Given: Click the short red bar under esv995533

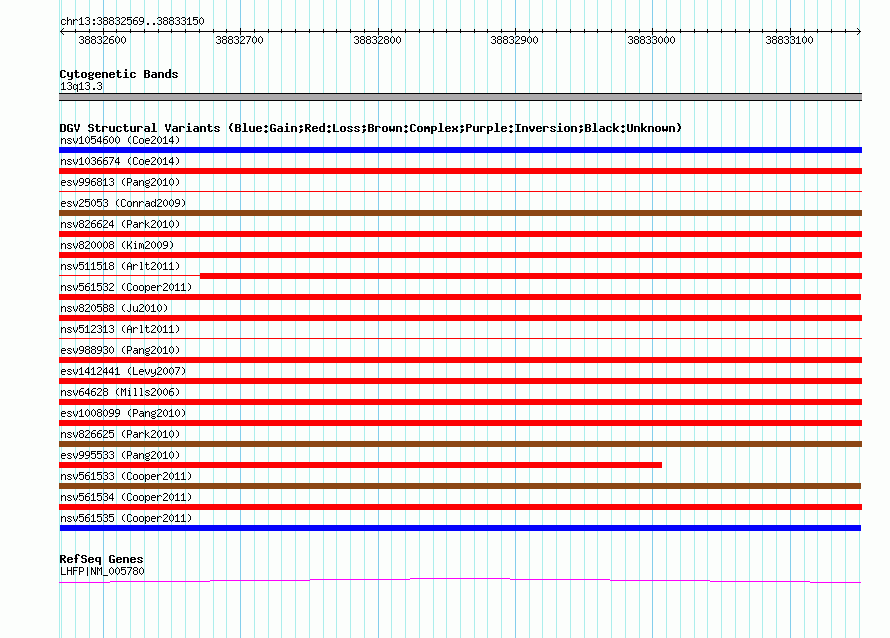Looking at the screenshot, I should pos(360,465).
